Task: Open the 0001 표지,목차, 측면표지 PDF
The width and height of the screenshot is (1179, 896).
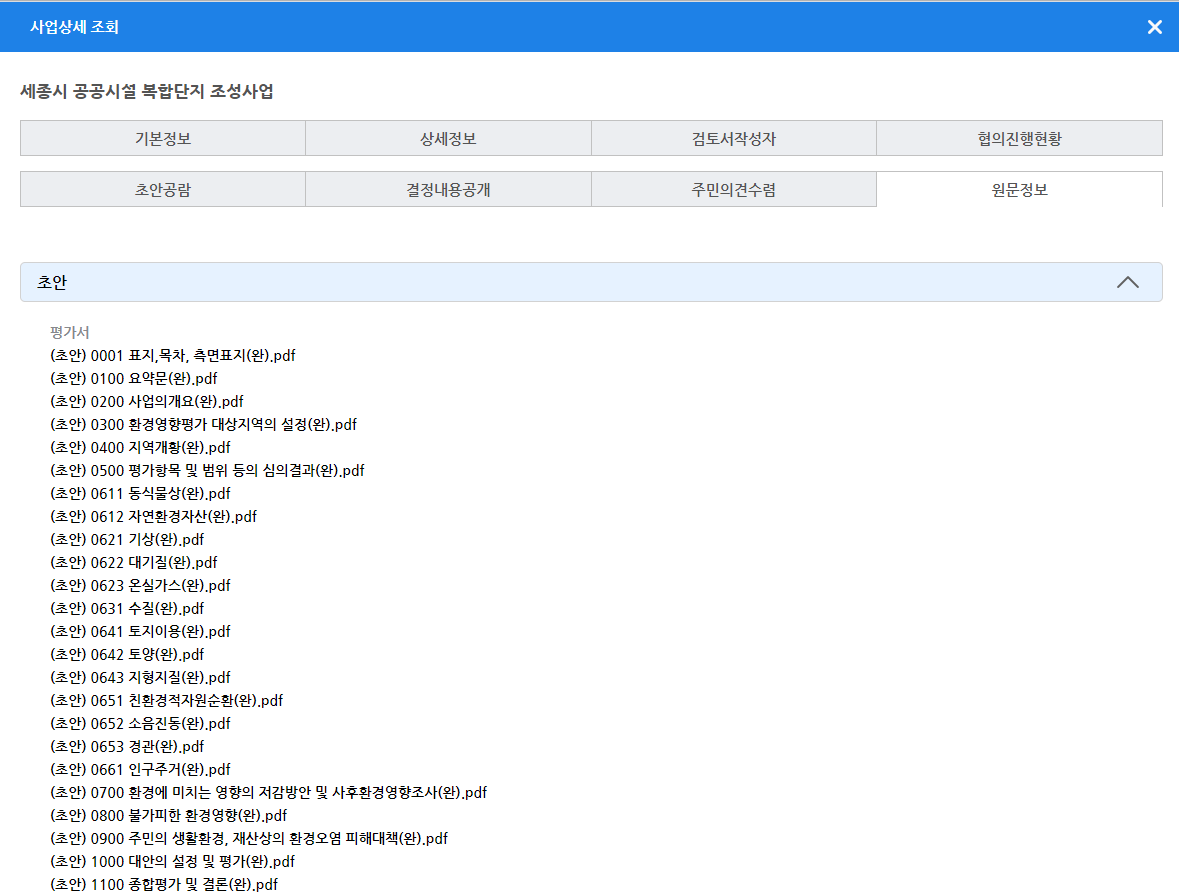Action: 173,355
